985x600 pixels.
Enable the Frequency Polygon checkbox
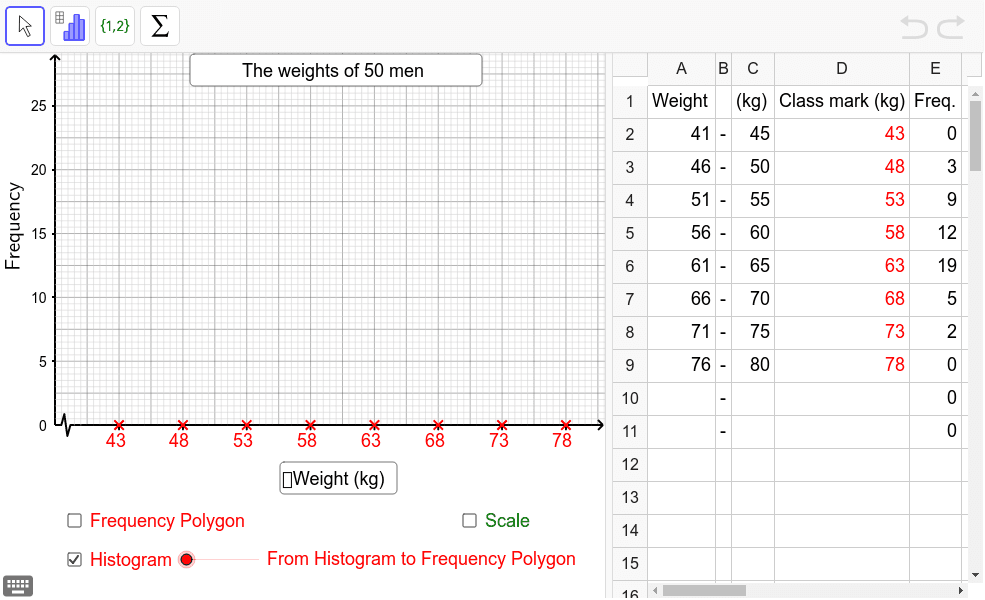coord(74,520)
